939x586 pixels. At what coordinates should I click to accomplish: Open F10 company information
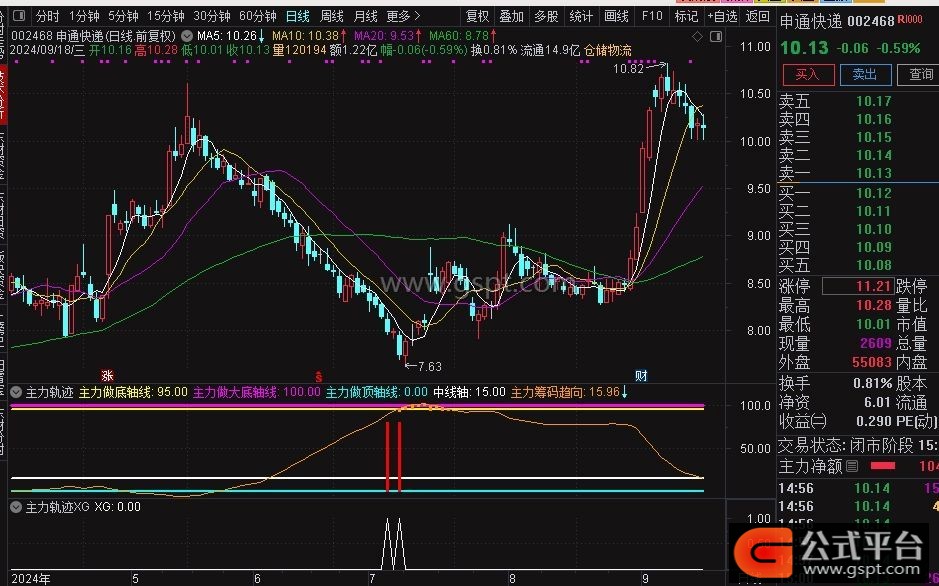click(652, 16)
